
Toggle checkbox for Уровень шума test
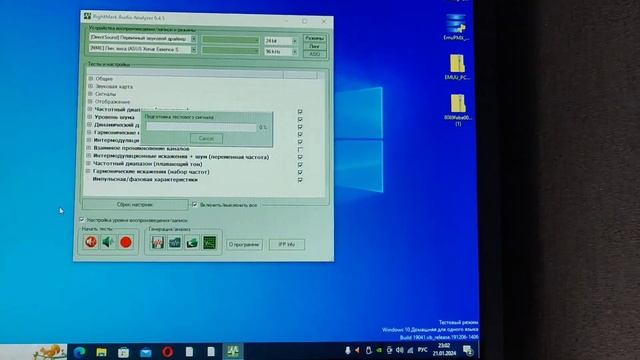pos(300,119)
